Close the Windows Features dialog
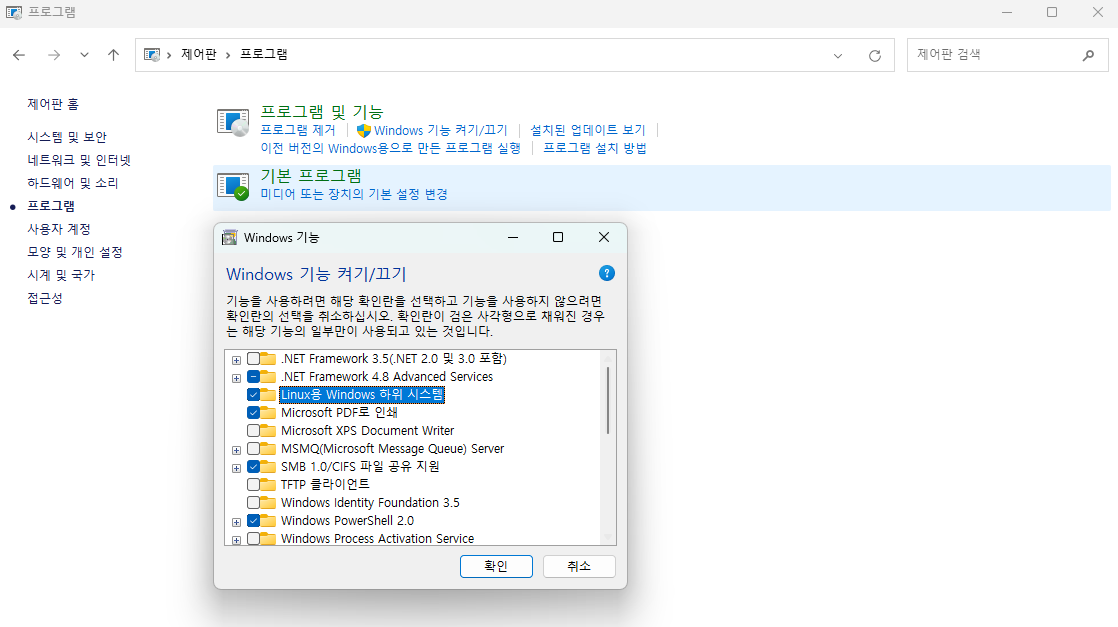Viewport: 1118px width, 627px height. [604, 238]
